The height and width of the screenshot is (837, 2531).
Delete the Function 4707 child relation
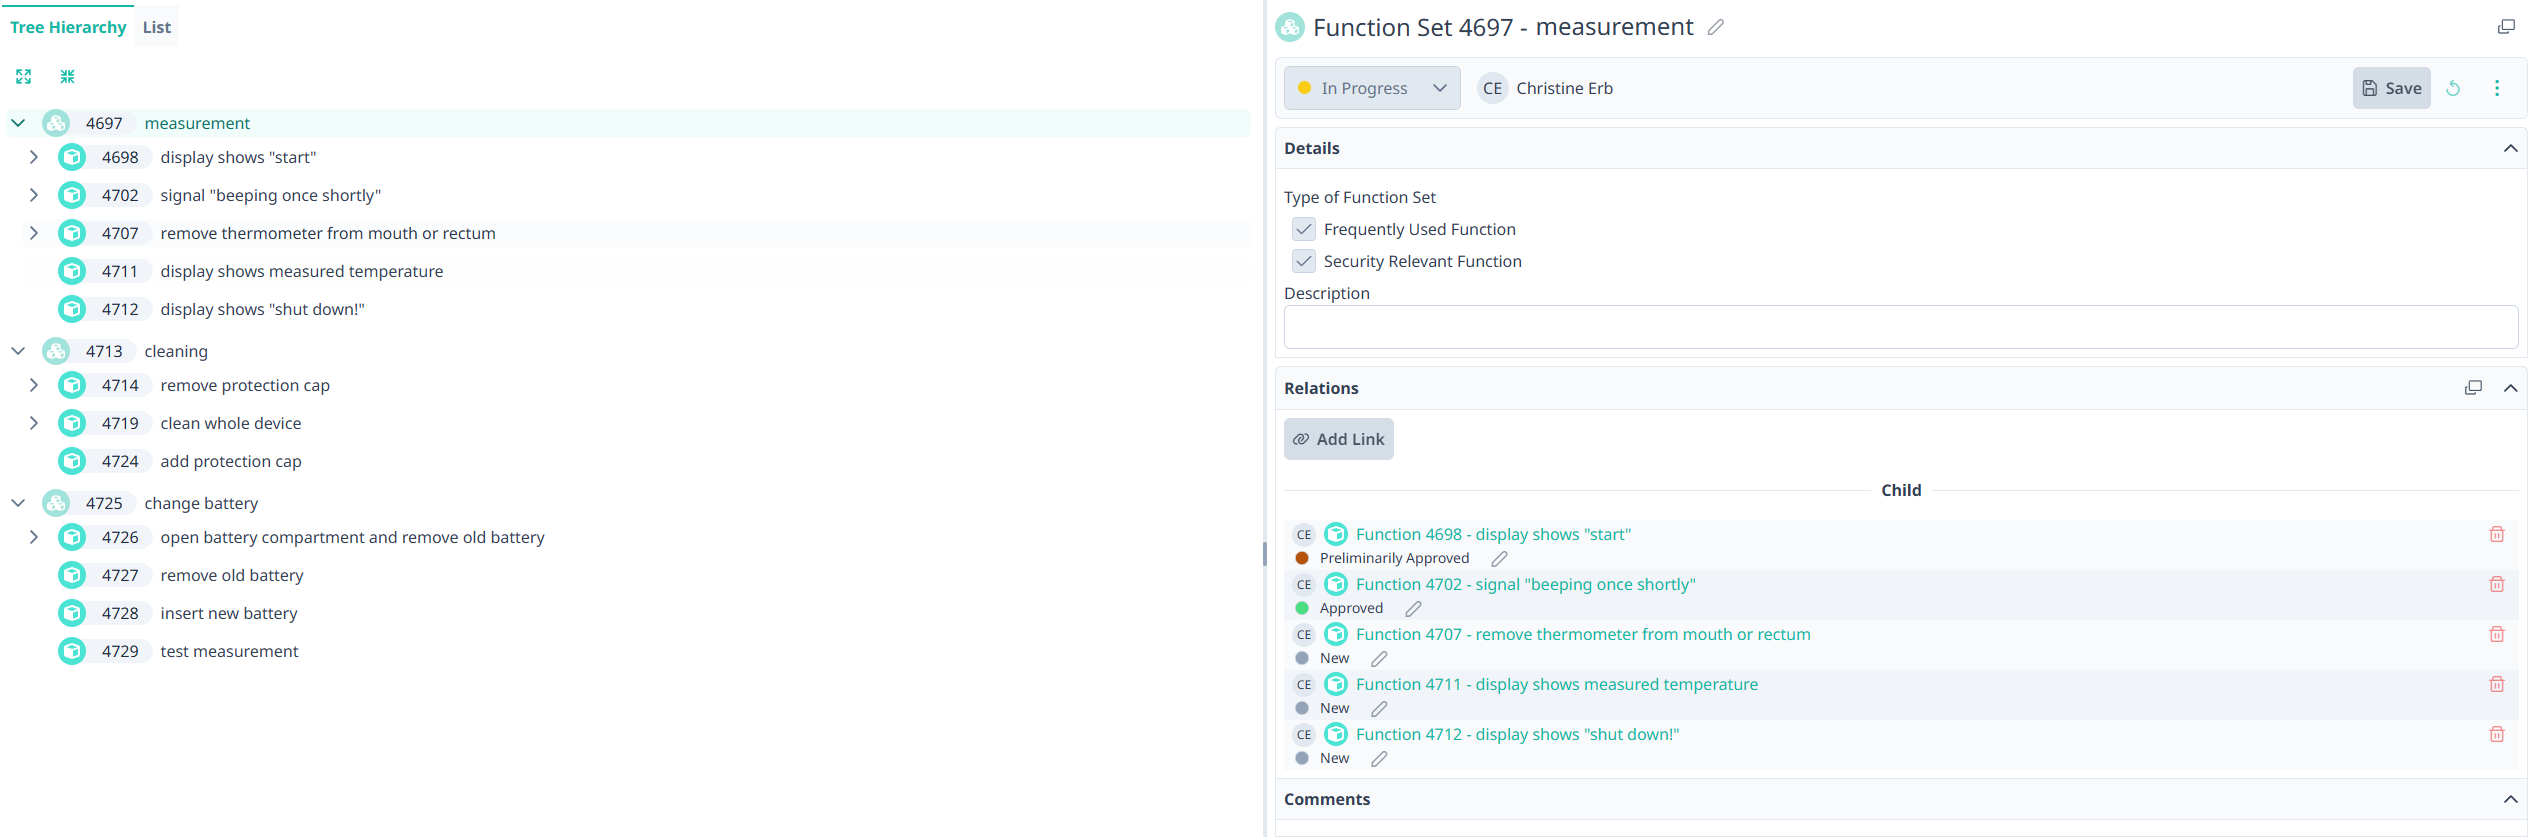(2497, 634)
